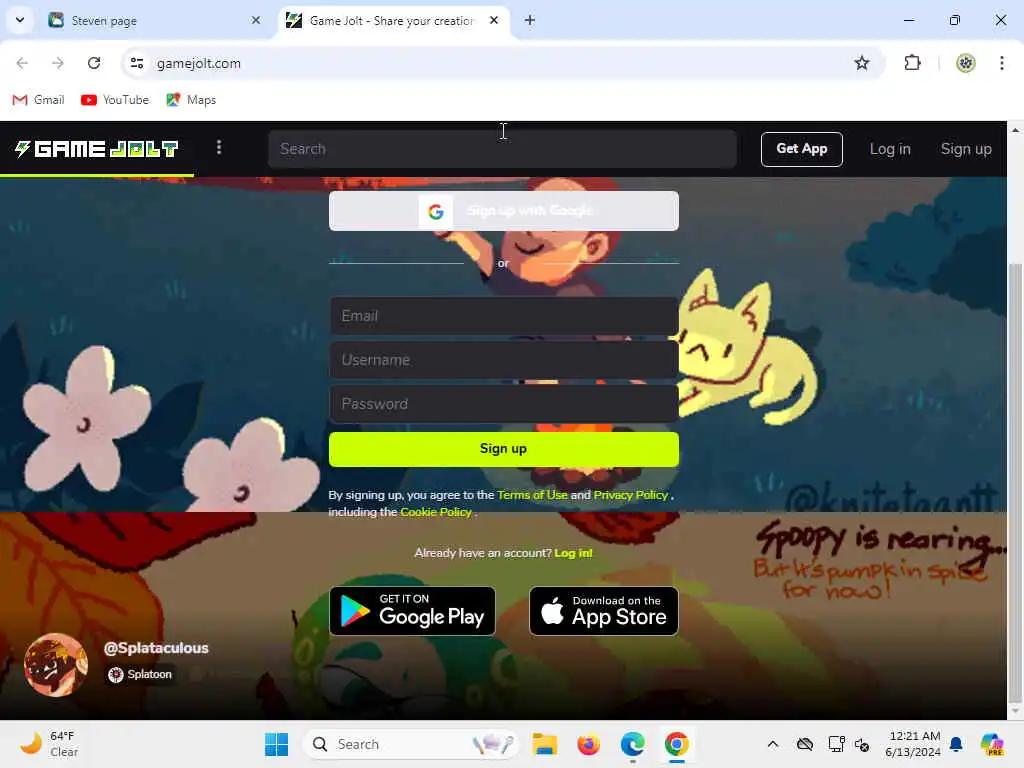This screenshot has width=1024, height=768.
Task: Focus the Game Jolt Search field
Action: [502, 149]
